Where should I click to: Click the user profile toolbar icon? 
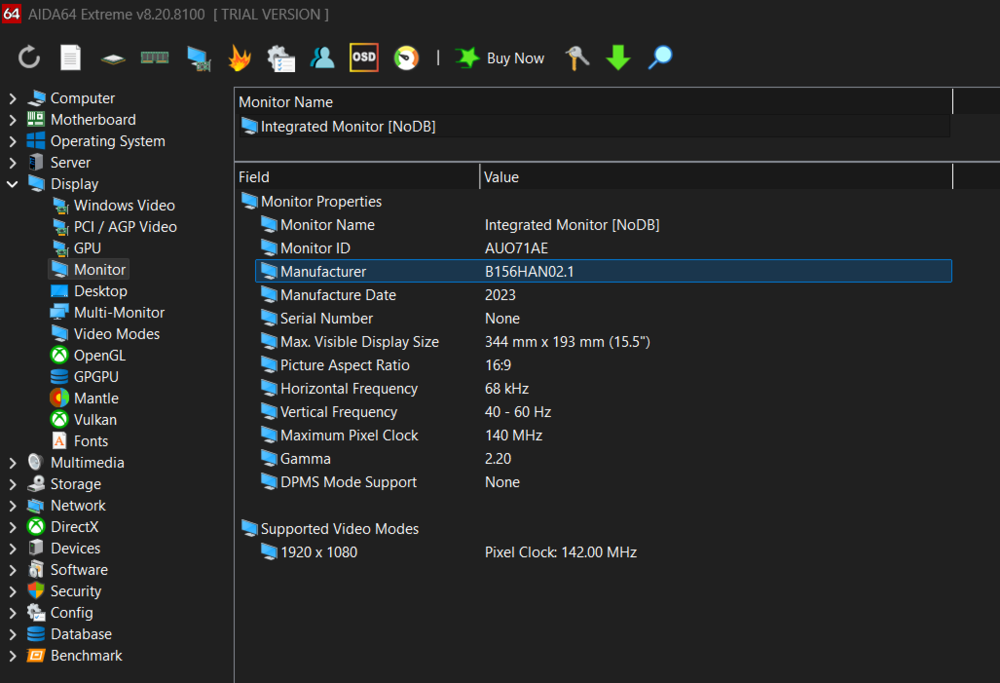coord(322,57)
